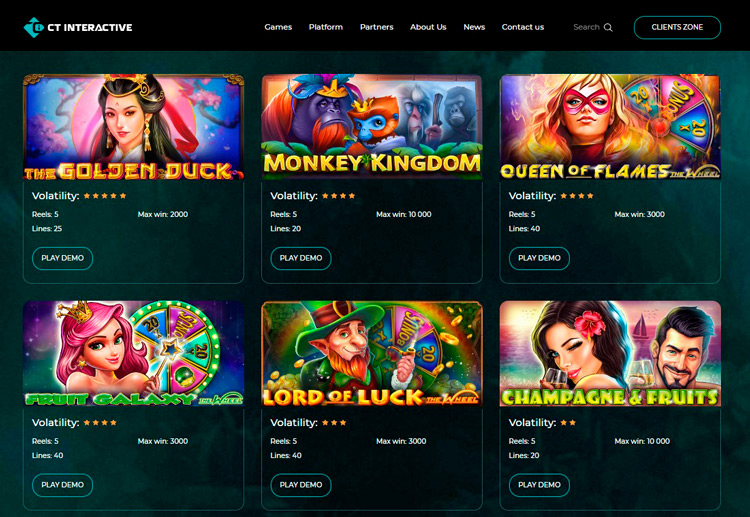Open the News section
Image resolution: width=750 pixels, height=517 pixels.
click(x=474, y=27)
